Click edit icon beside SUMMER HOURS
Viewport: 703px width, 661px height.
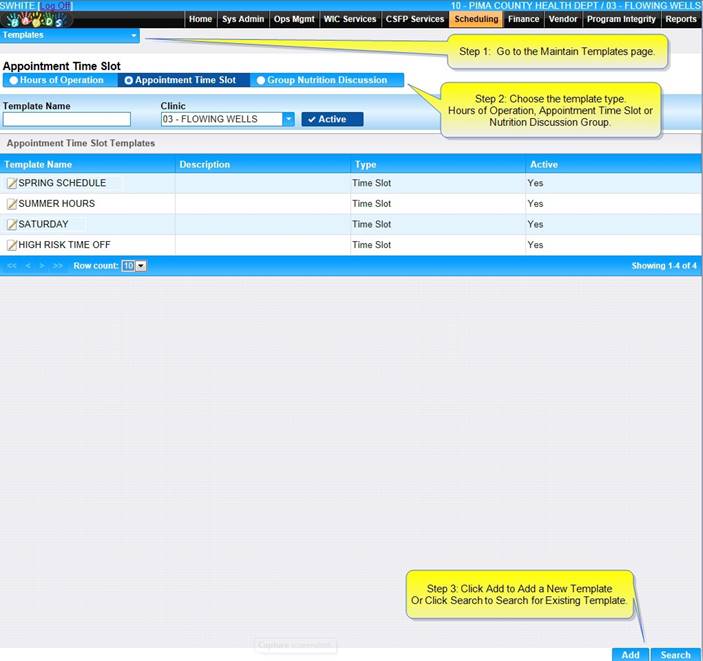pos(12,204)
